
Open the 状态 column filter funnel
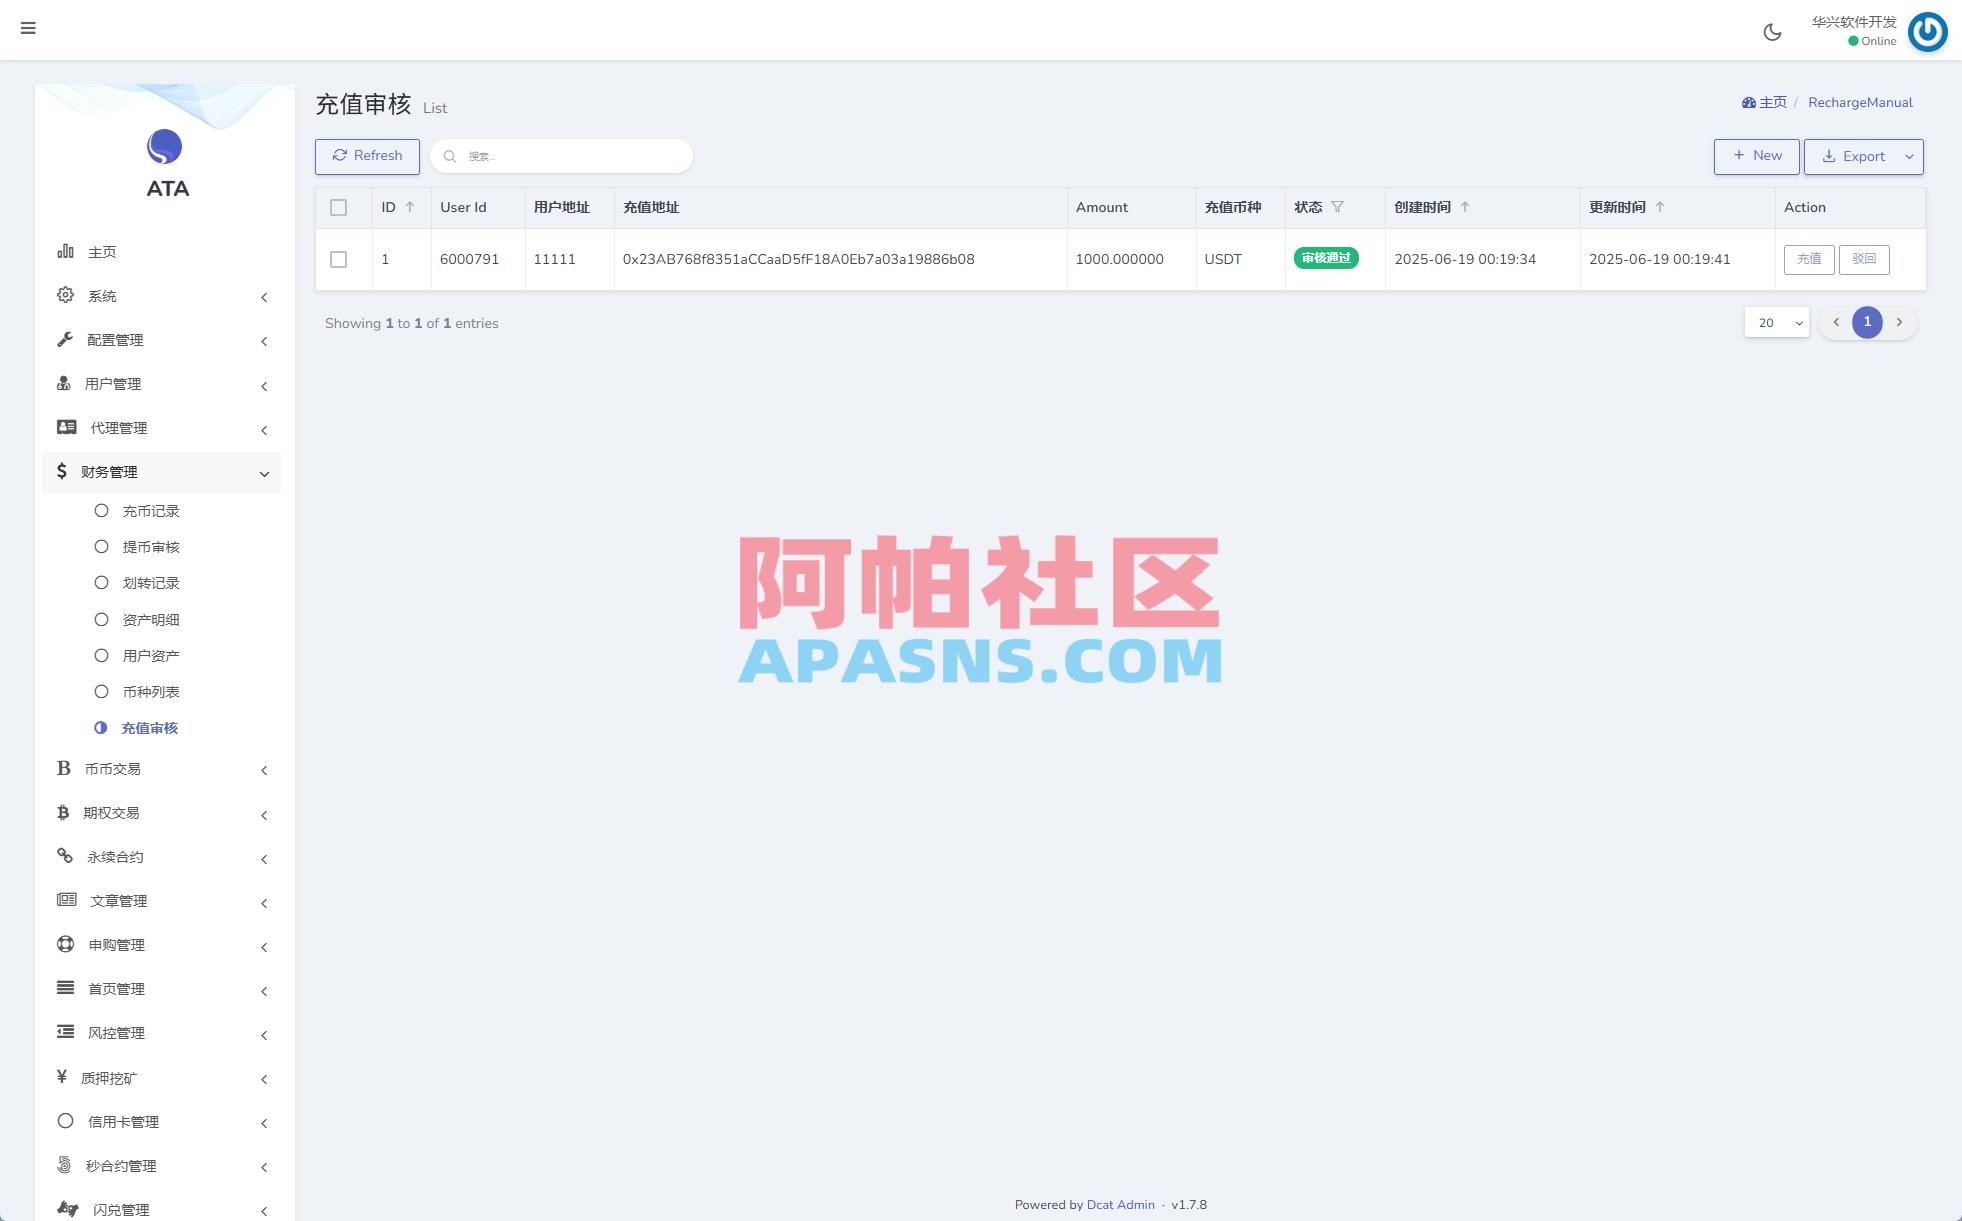tap(1338, 206)
